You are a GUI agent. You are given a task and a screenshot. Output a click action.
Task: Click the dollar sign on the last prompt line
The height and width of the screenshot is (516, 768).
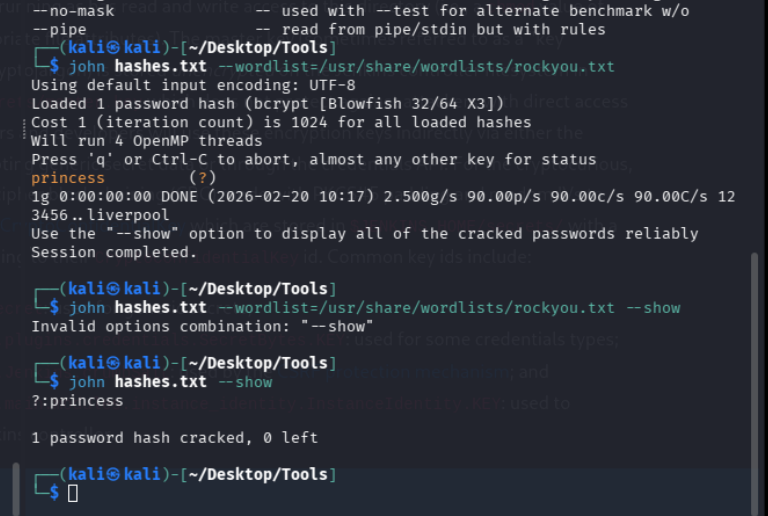pyautogui.click(x=54, y=492)
